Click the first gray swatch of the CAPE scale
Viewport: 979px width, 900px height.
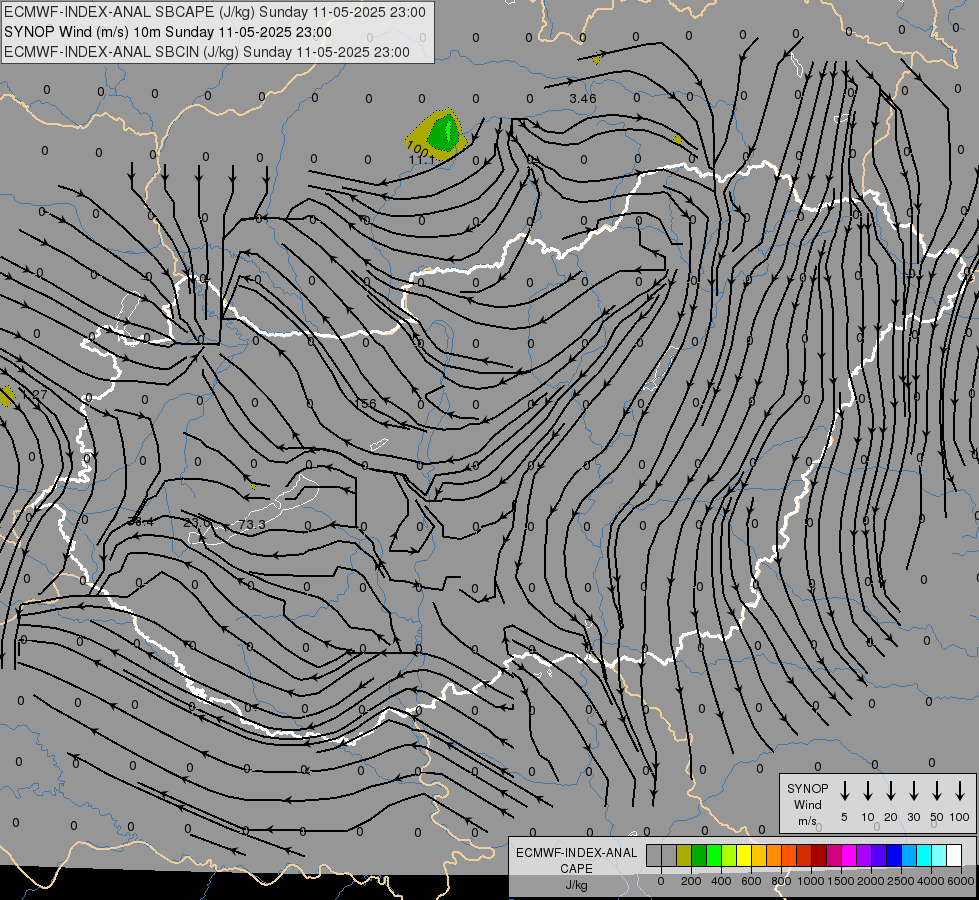coord(654,855)
